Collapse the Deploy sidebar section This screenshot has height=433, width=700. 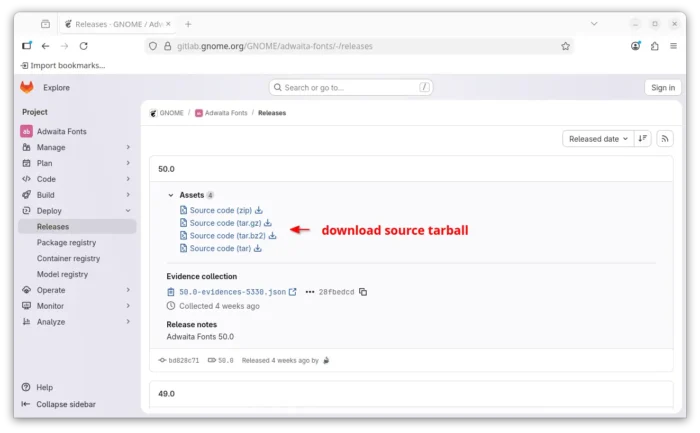[73, 211]
